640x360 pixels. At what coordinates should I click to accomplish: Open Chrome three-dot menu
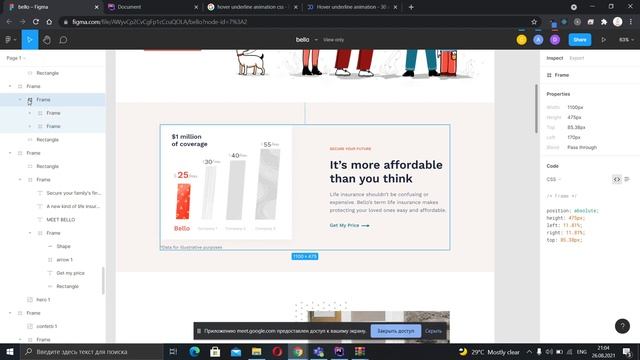[631, 22]
